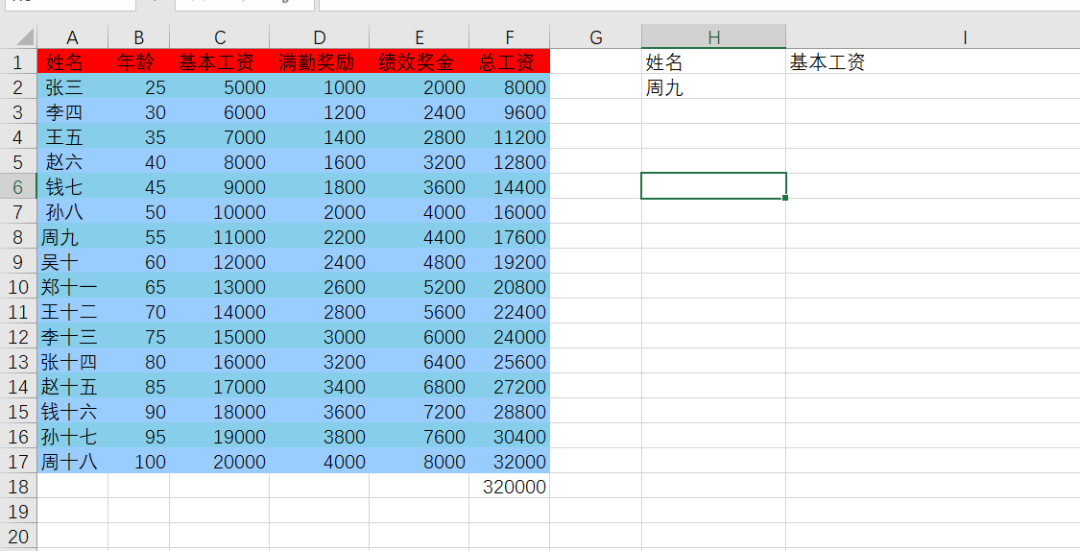Click red header cell 绩效奖金
The image size is (1080, 551).
pyautogui.click(x=419, y=62)
